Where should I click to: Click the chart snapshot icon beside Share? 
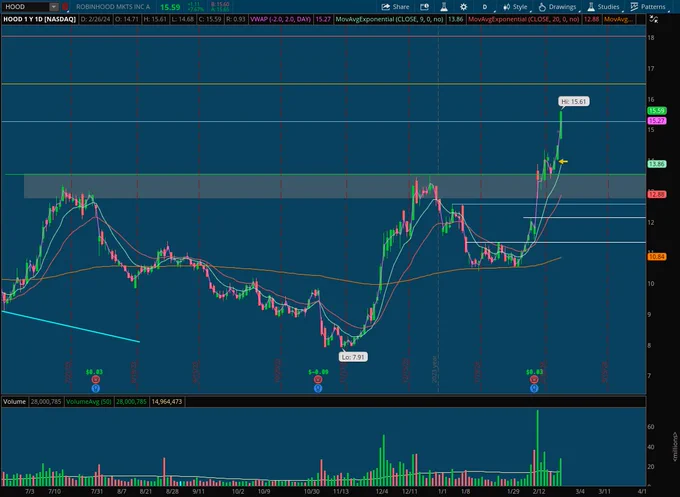pos(424,7)
